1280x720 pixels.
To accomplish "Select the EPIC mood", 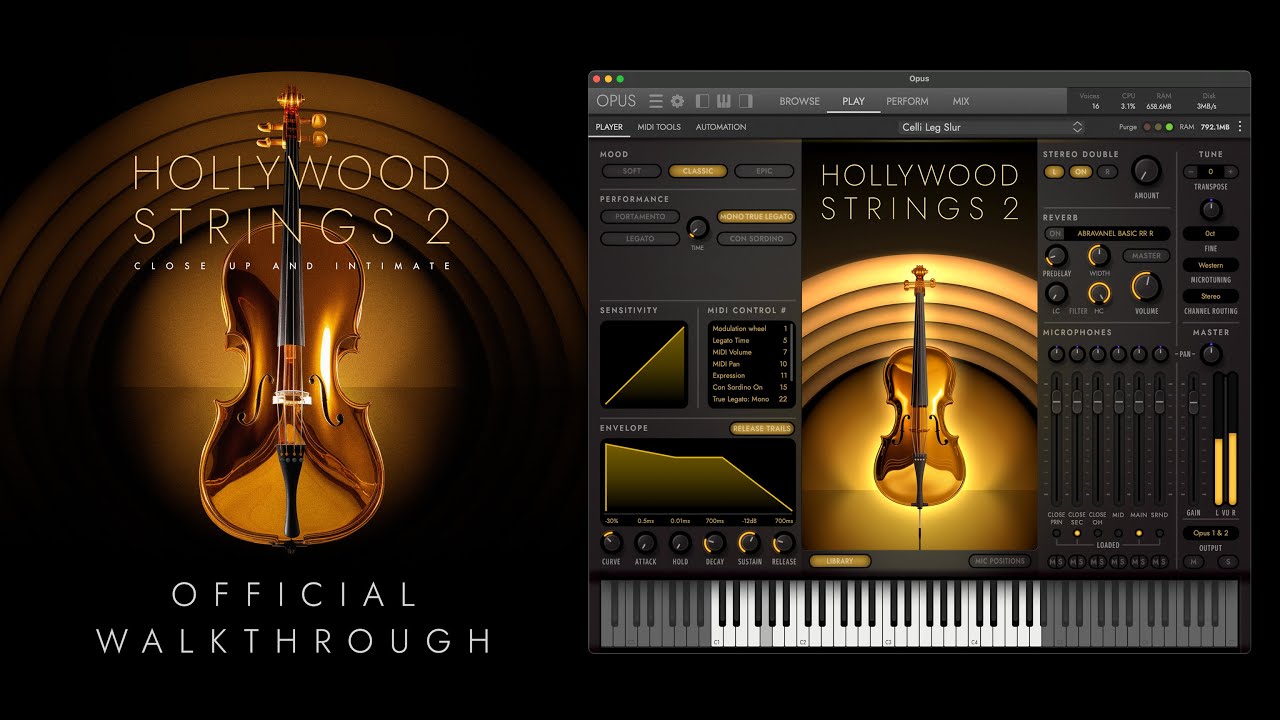I will (x=764, y=171).
